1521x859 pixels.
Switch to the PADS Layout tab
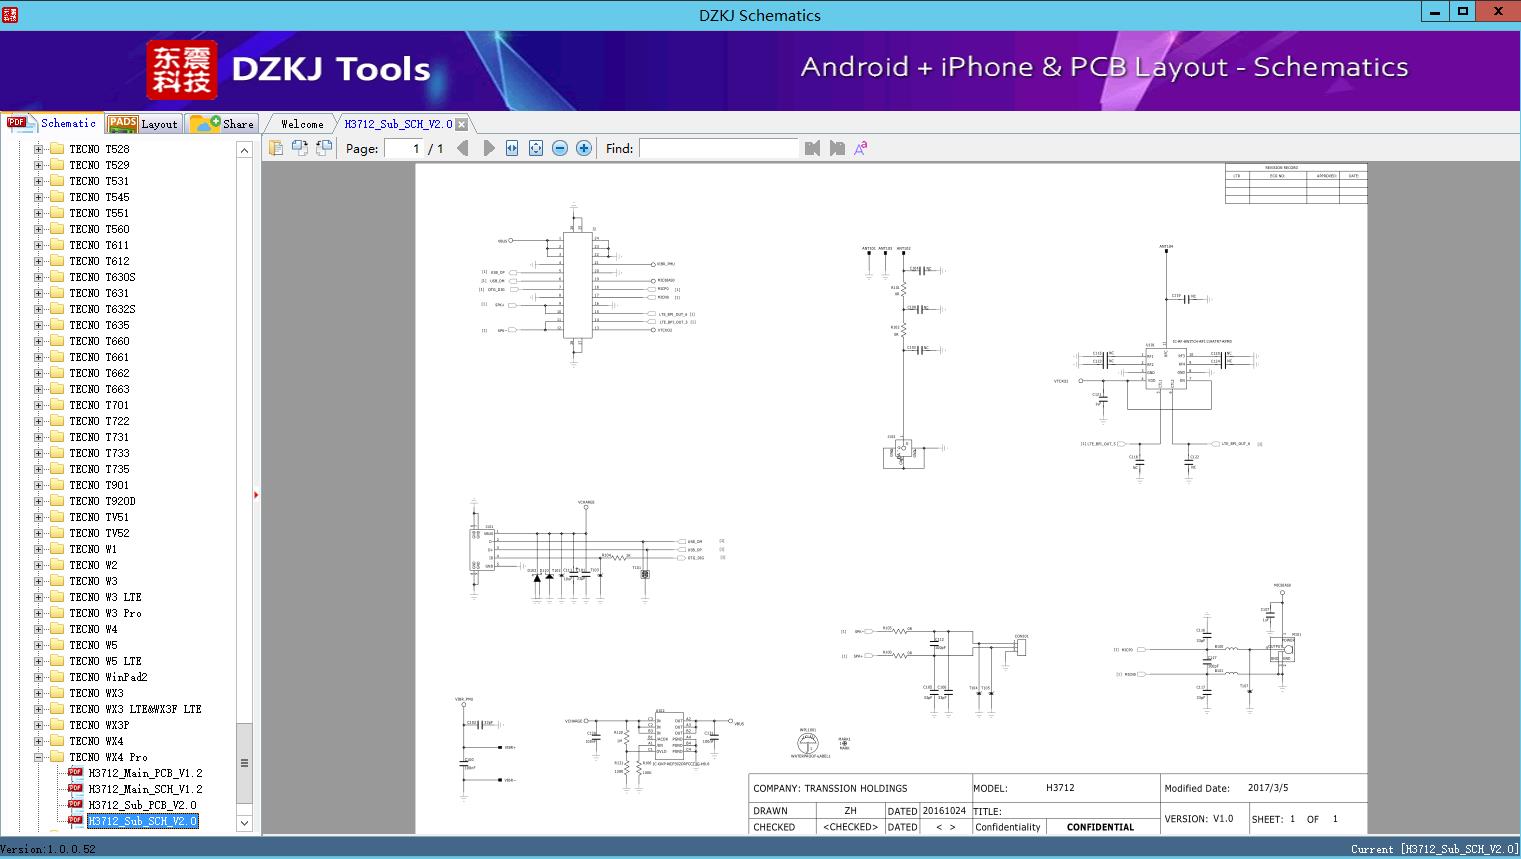coord(143,124)
